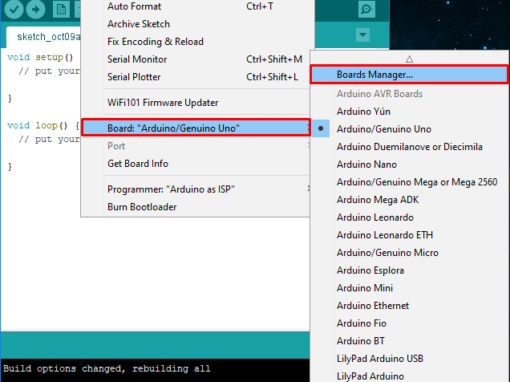Screen dimensions: 510x382
Task: Open Serial Monitor magnifier icon
Action: pos(367,9)
